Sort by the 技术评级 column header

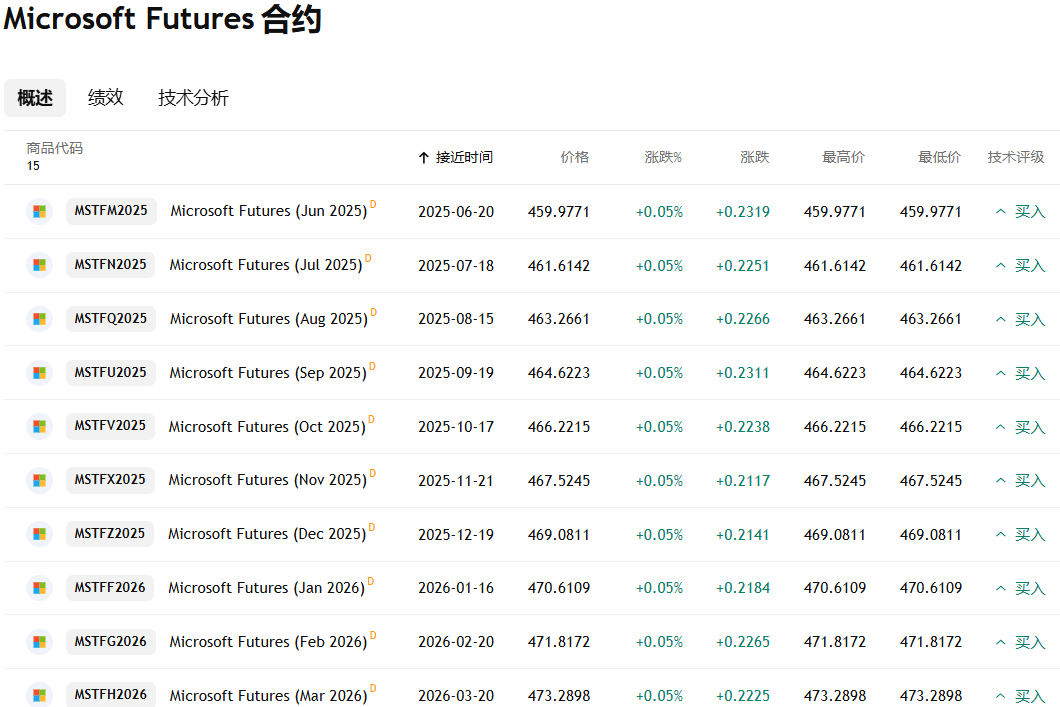point(1015,157)
